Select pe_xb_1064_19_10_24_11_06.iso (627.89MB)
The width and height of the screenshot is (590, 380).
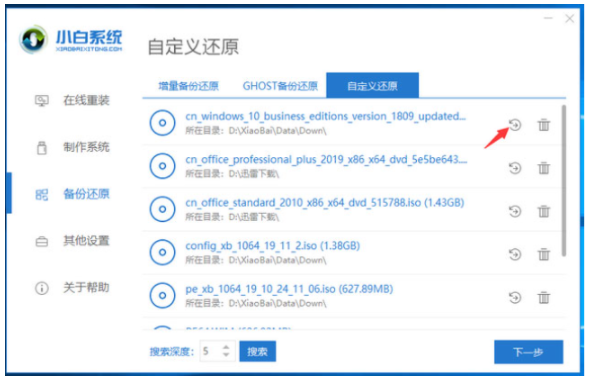pyautogui.click(x=289, y=289)
